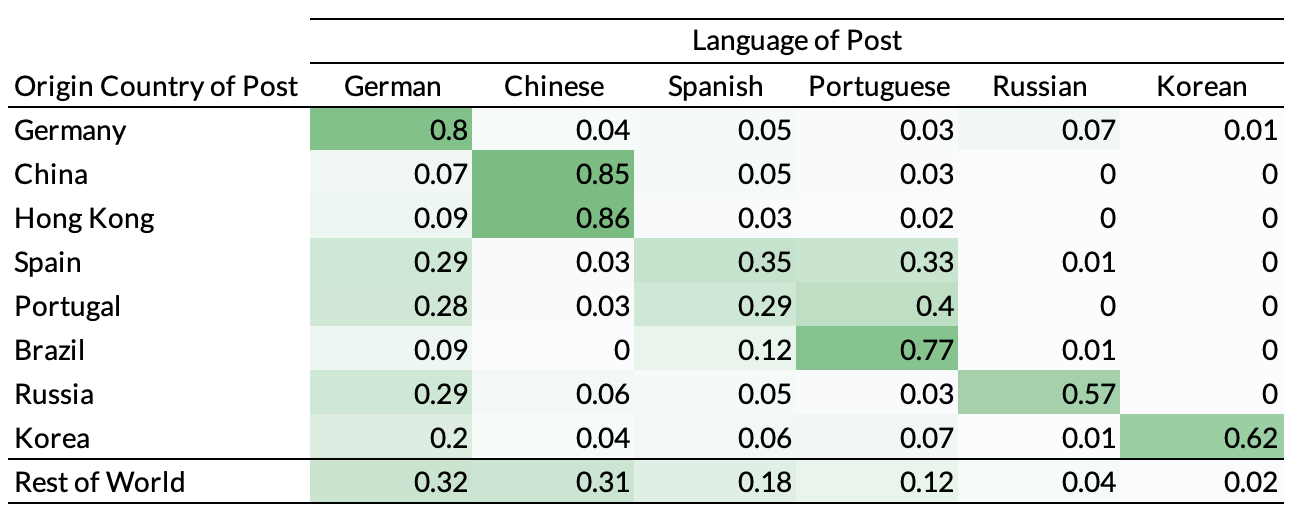
Task: Select the Korean column header
Action: pos(1201,87)
